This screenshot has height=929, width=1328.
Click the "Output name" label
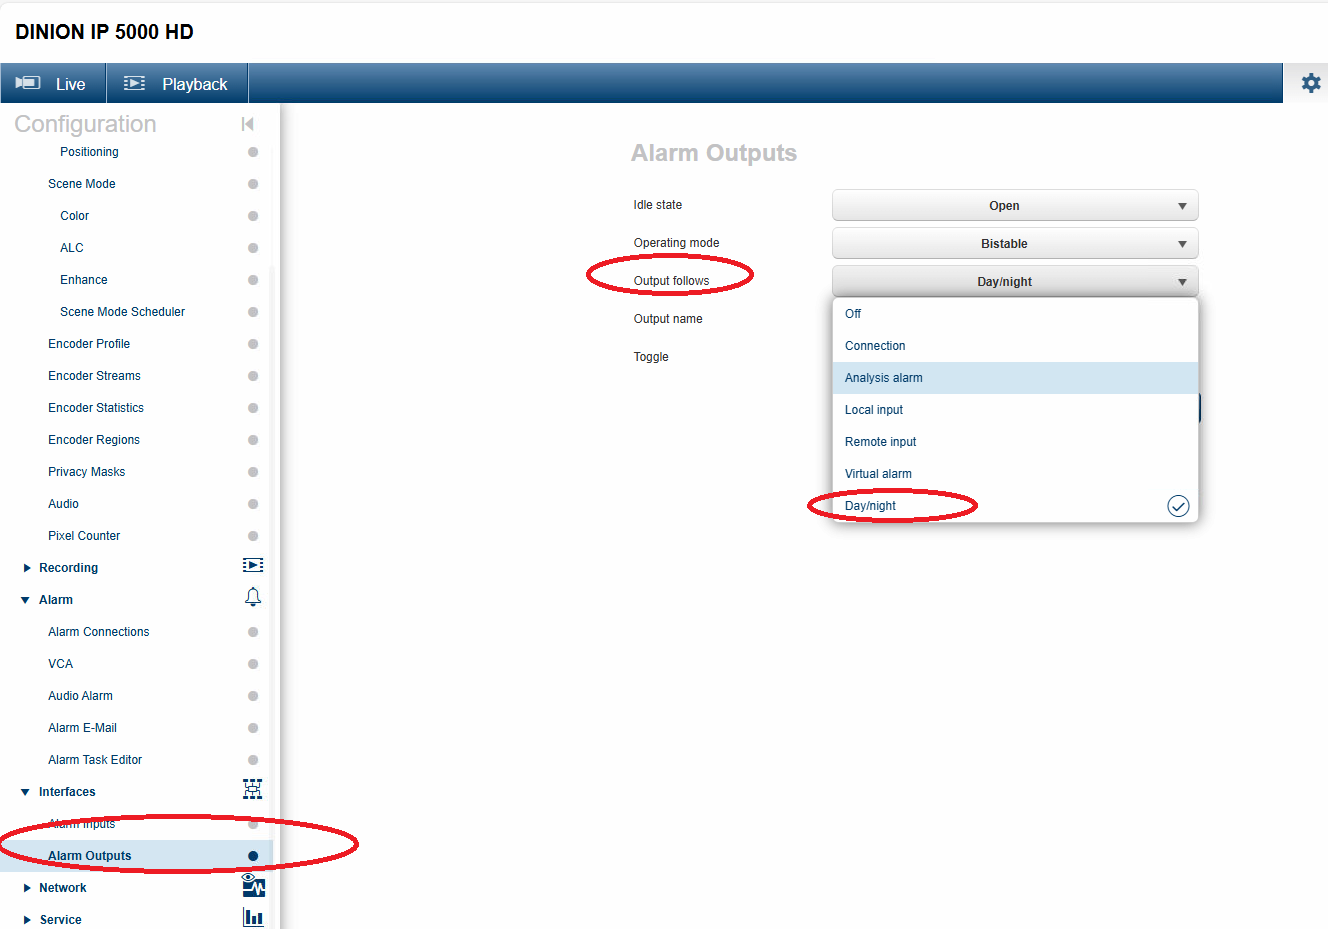(668, 319)
